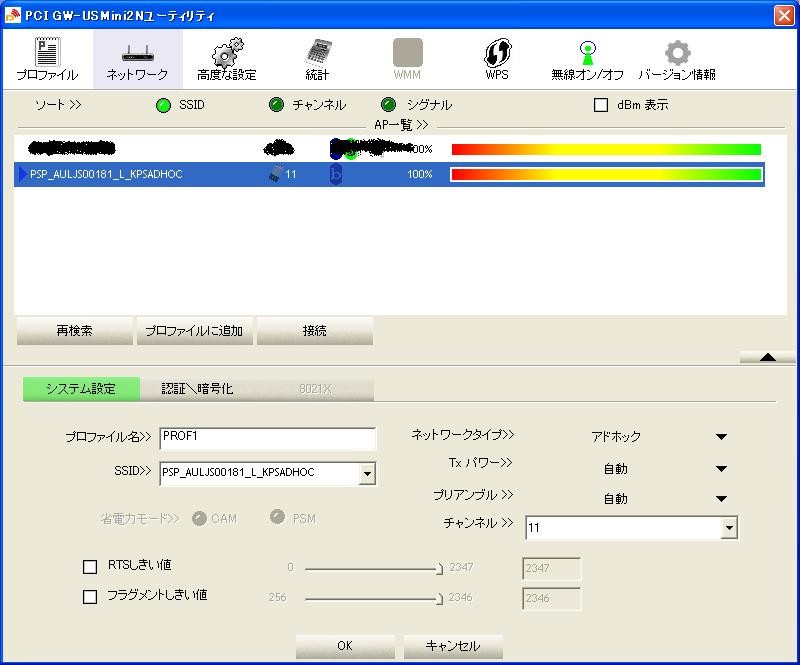Screen dimensions: 800x665
Task: Click the 接続 connect button
Action: click(x=315, y=330)
